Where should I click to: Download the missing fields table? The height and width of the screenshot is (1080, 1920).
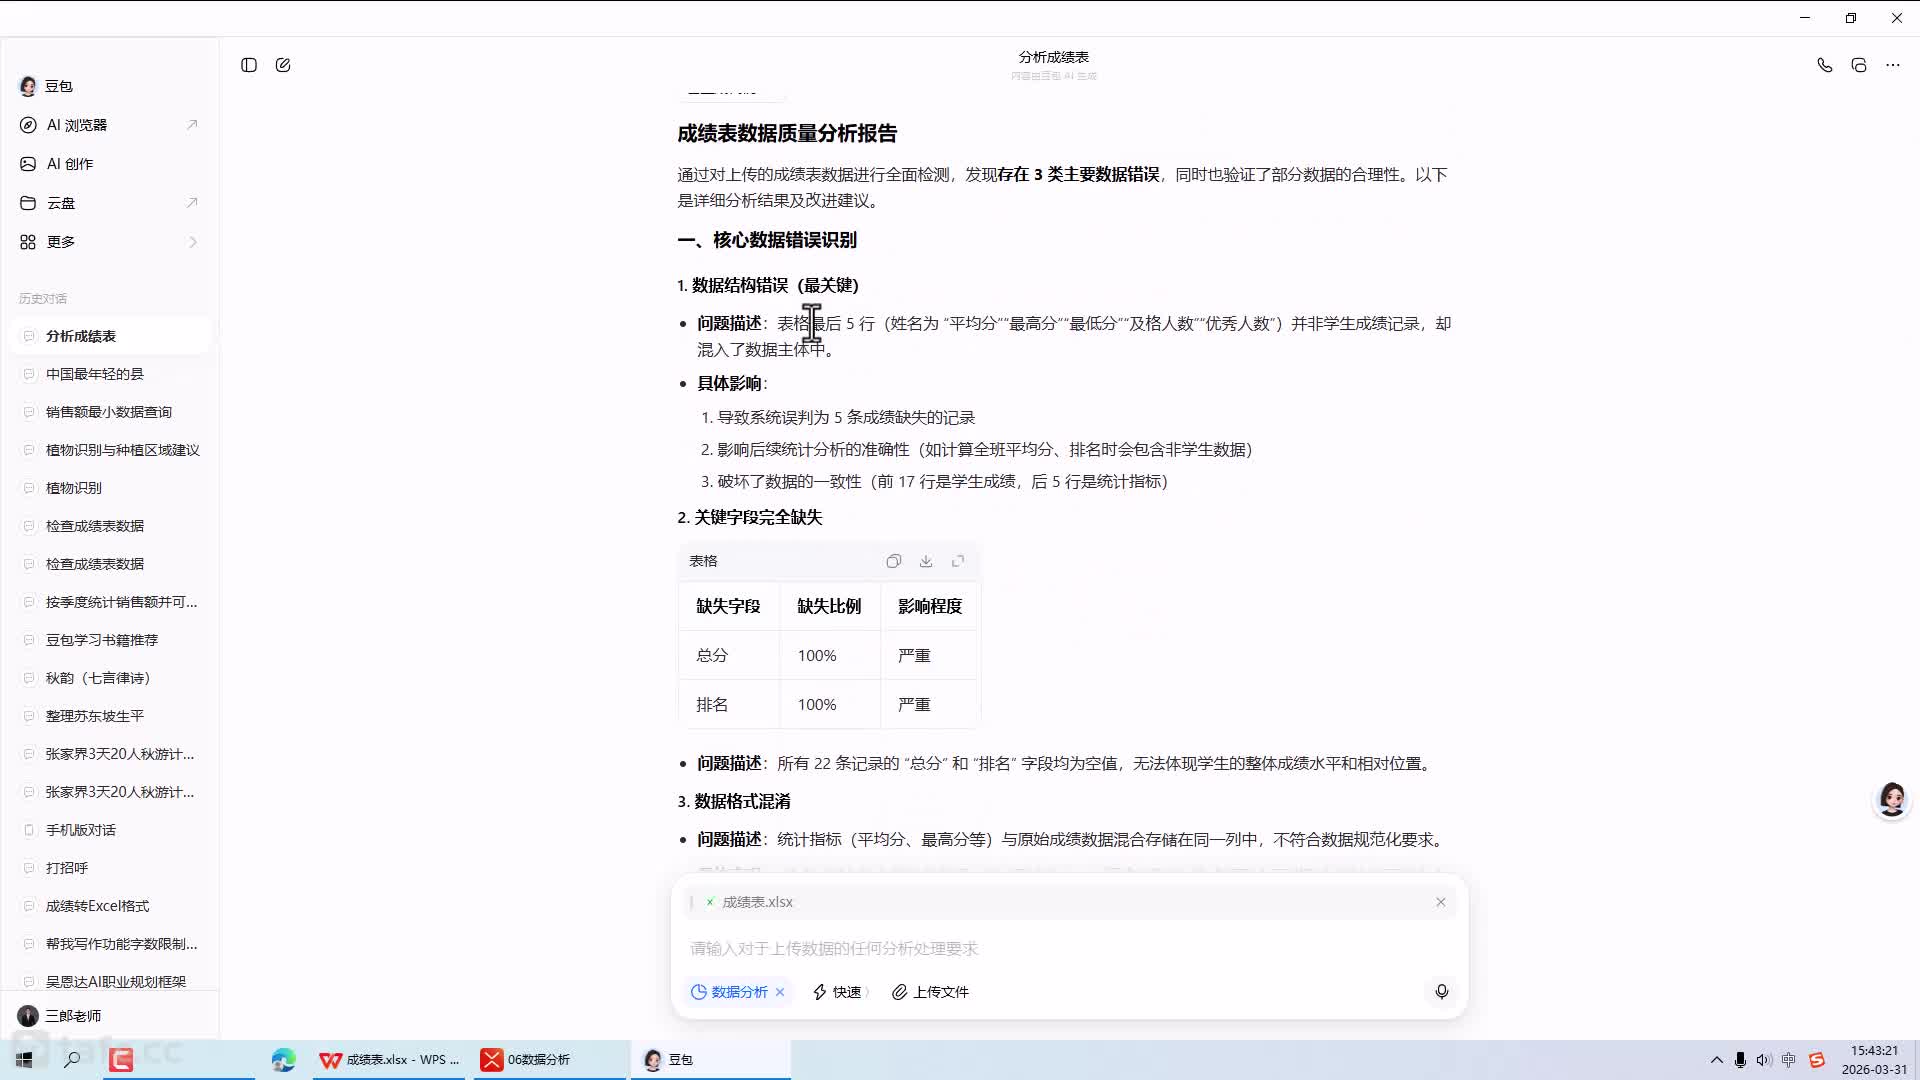pyautogui.click(x=926, y=561)
